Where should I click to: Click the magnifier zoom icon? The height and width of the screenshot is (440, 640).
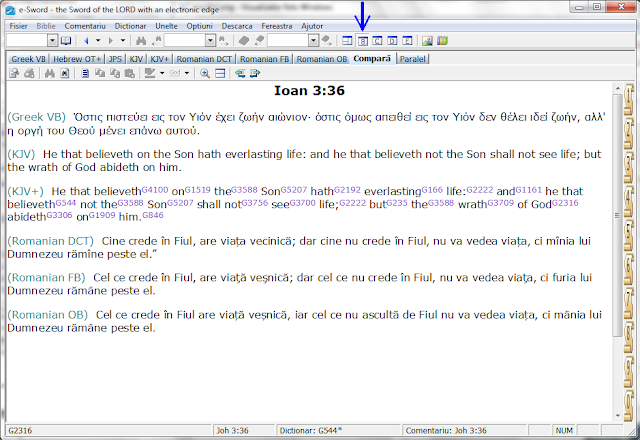point(205,73)
